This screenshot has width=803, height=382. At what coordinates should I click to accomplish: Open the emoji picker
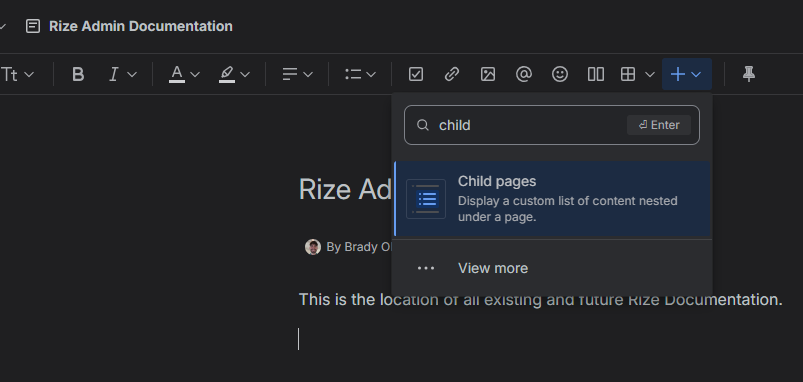coord(560,75)
